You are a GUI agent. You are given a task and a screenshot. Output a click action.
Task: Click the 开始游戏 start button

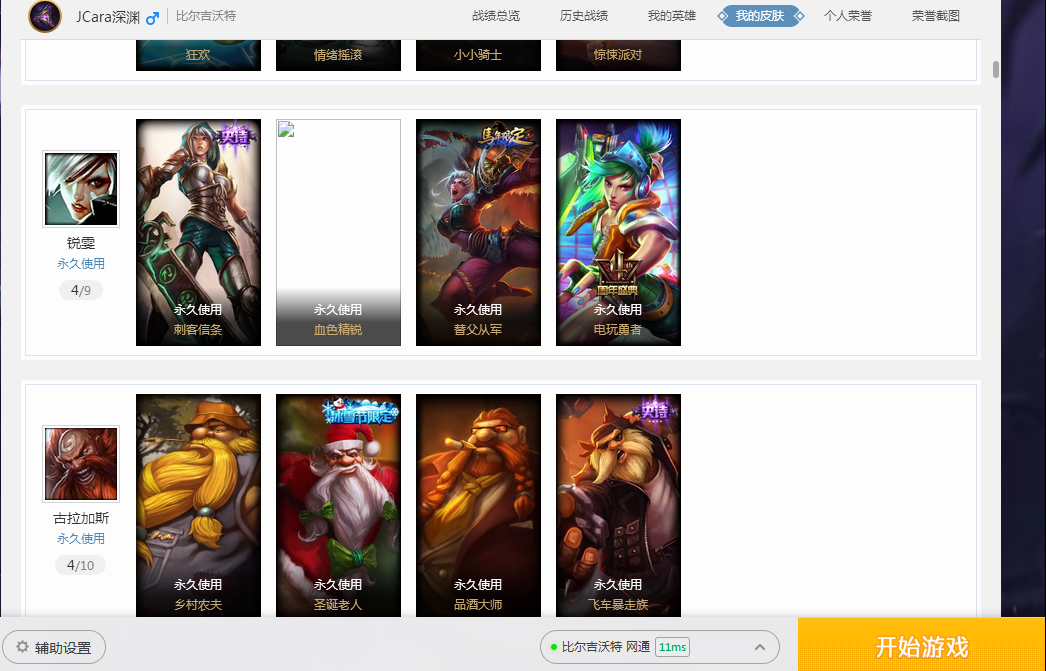coord(922,644)
